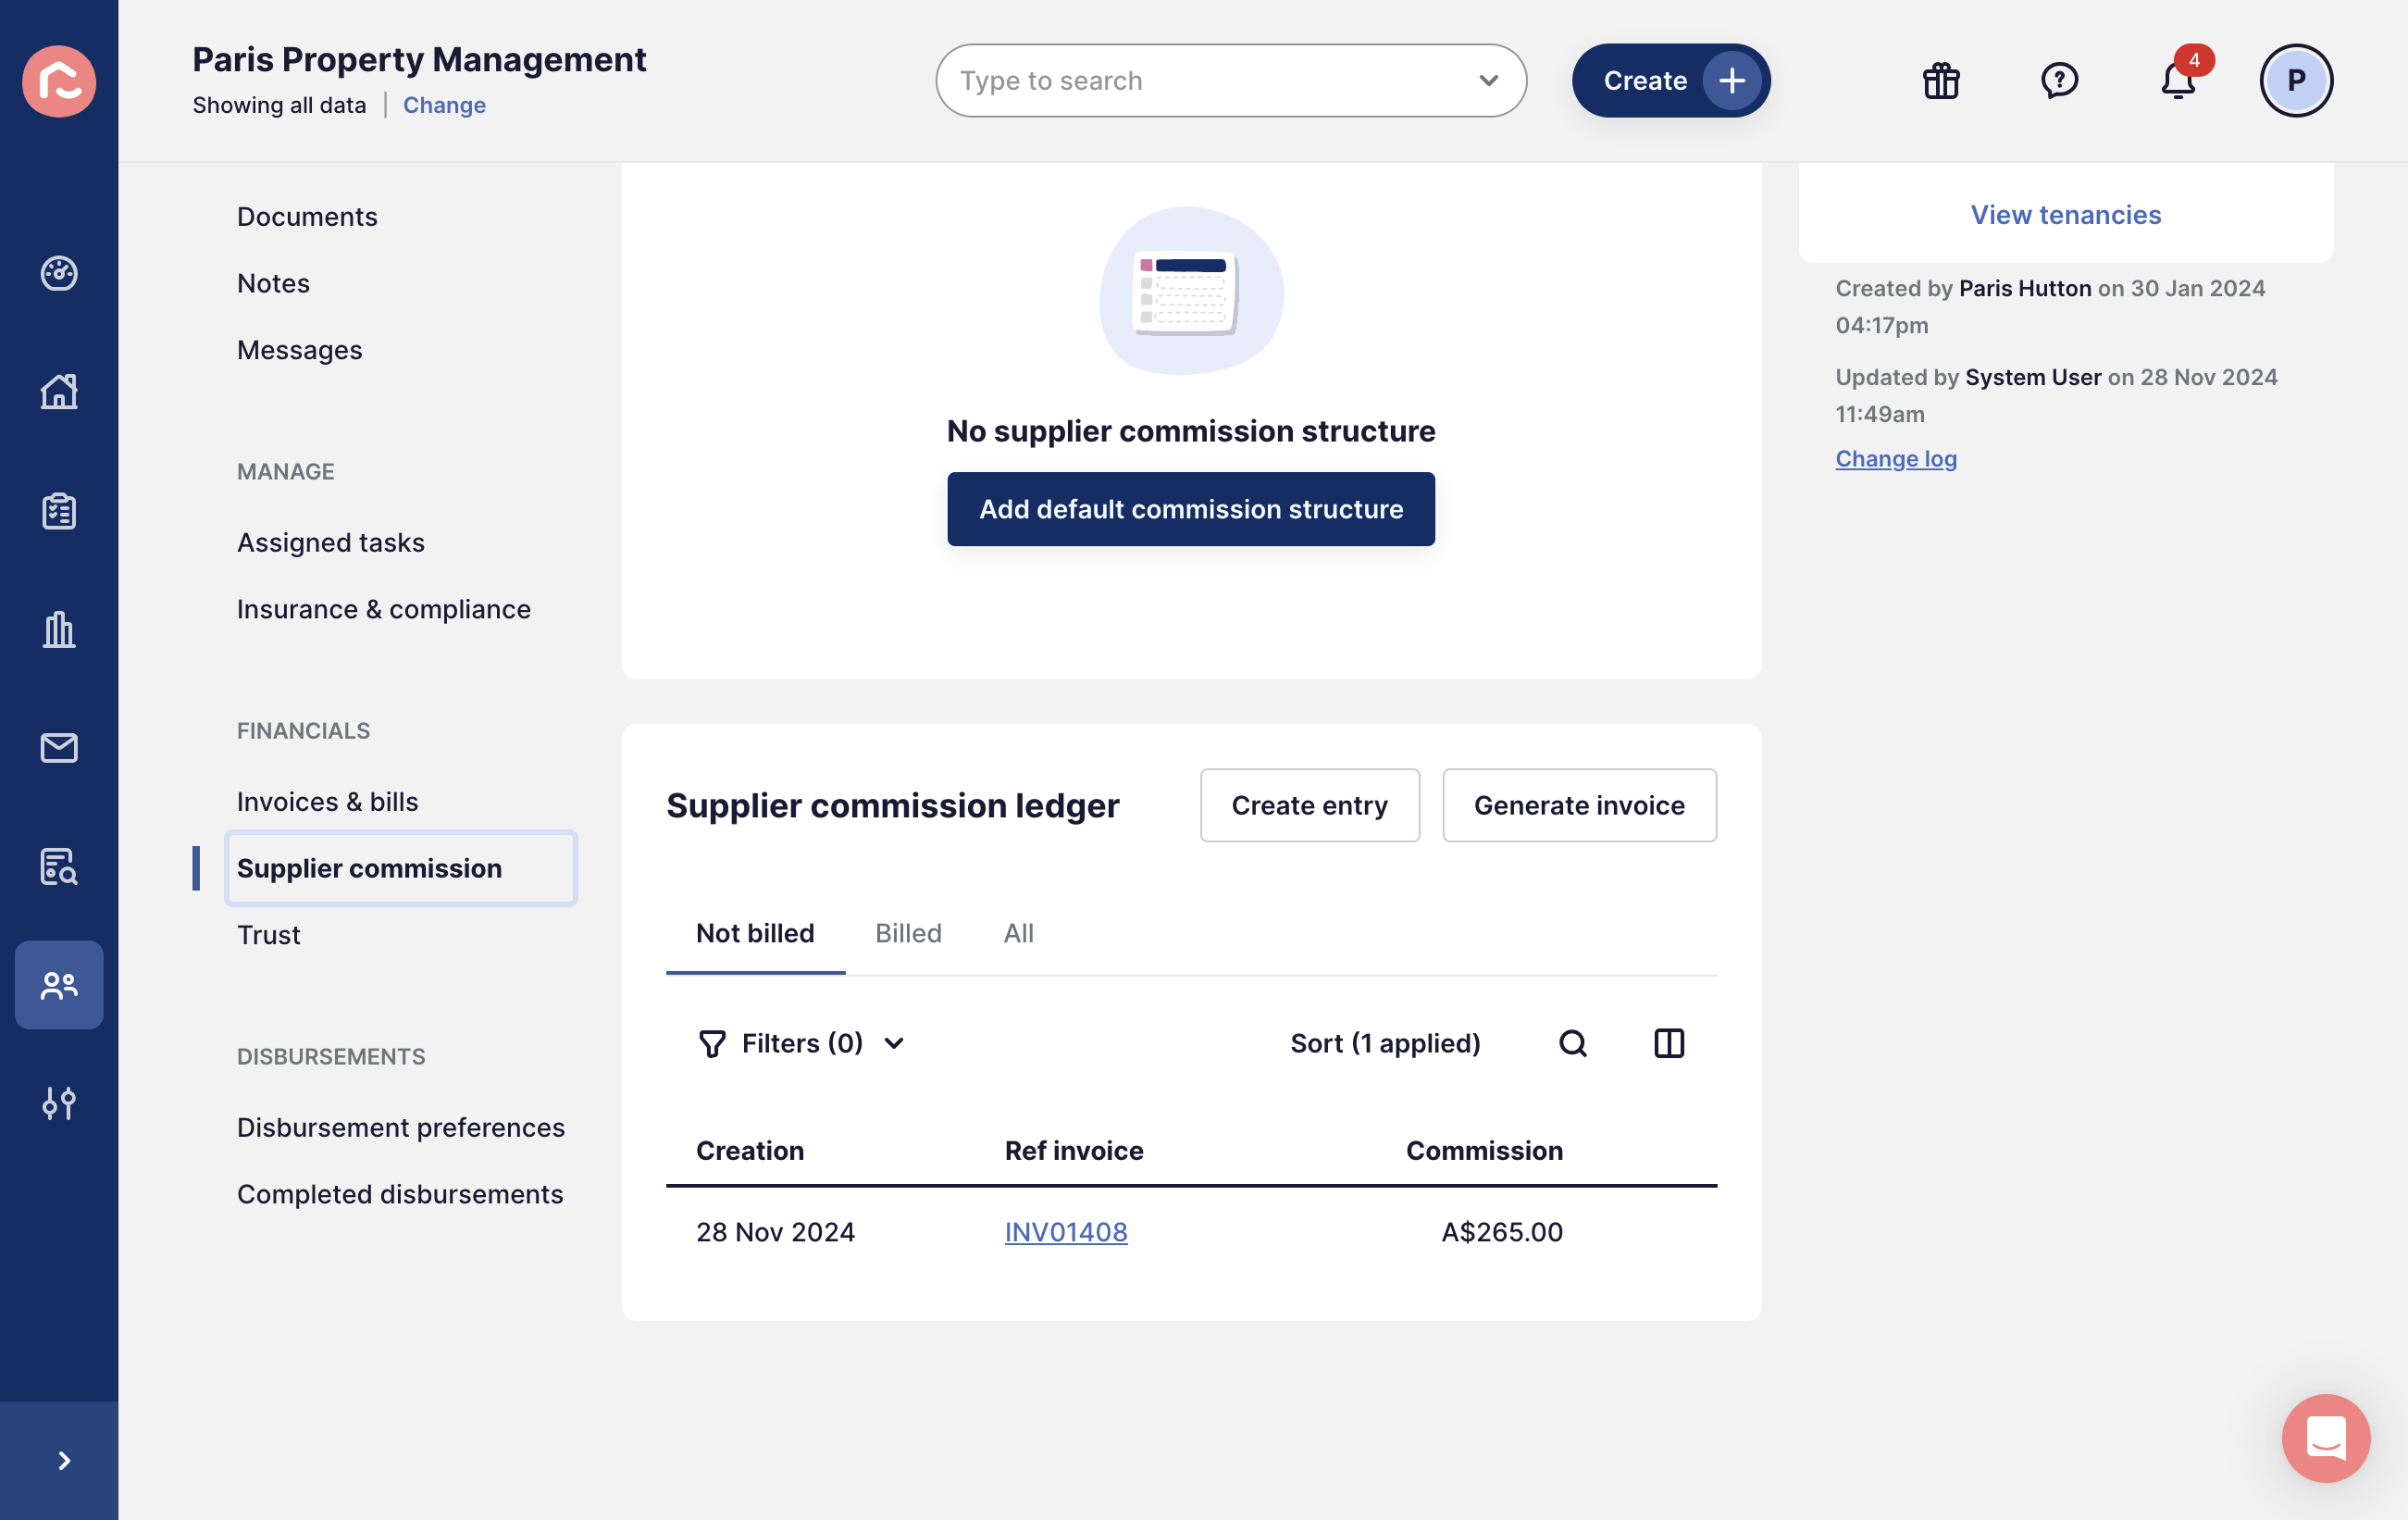Open the P user profile avatar

pos(2296,81)
